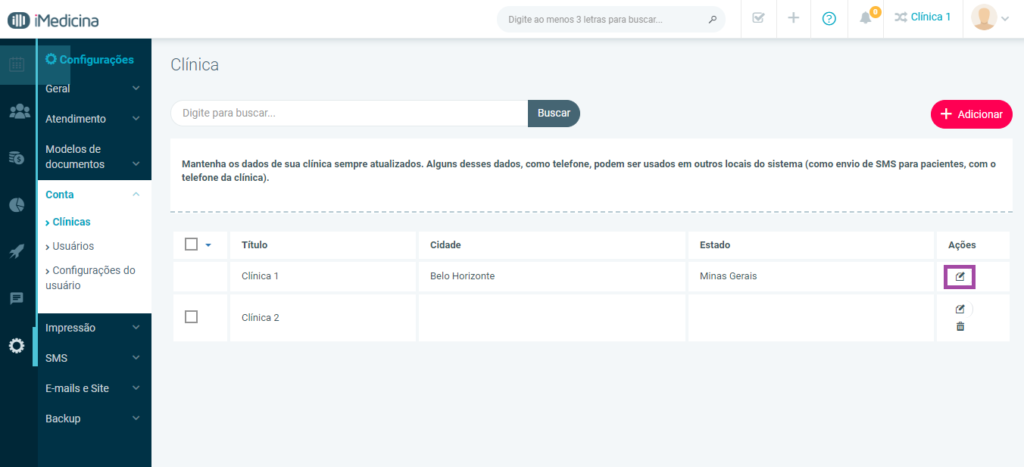The width and height of the screenshot is (1024, 467).
Task: Click the Cidade column header
Action: click(446, 245)
